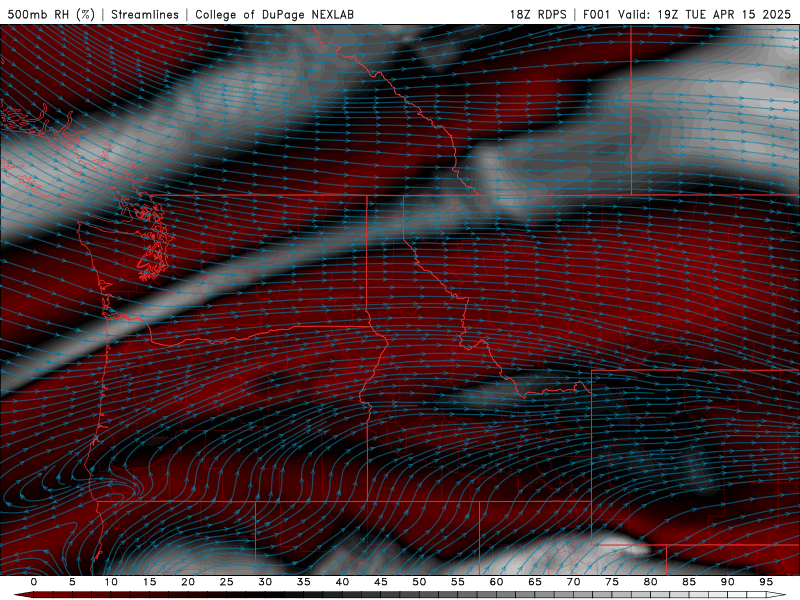
Task: Click the '10' color bar label
Action: 111,582
